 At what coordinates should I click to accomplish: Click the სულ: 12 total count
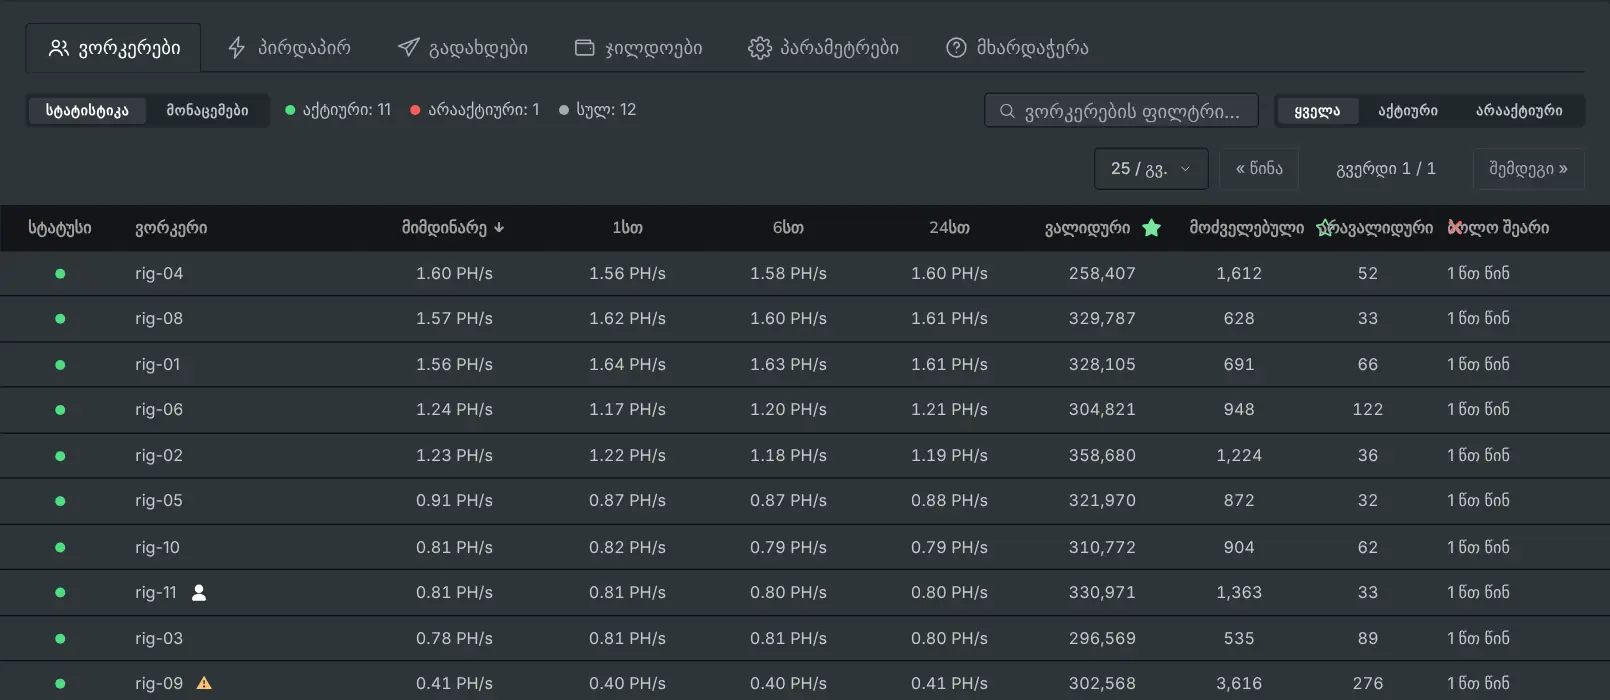point(597,110)
